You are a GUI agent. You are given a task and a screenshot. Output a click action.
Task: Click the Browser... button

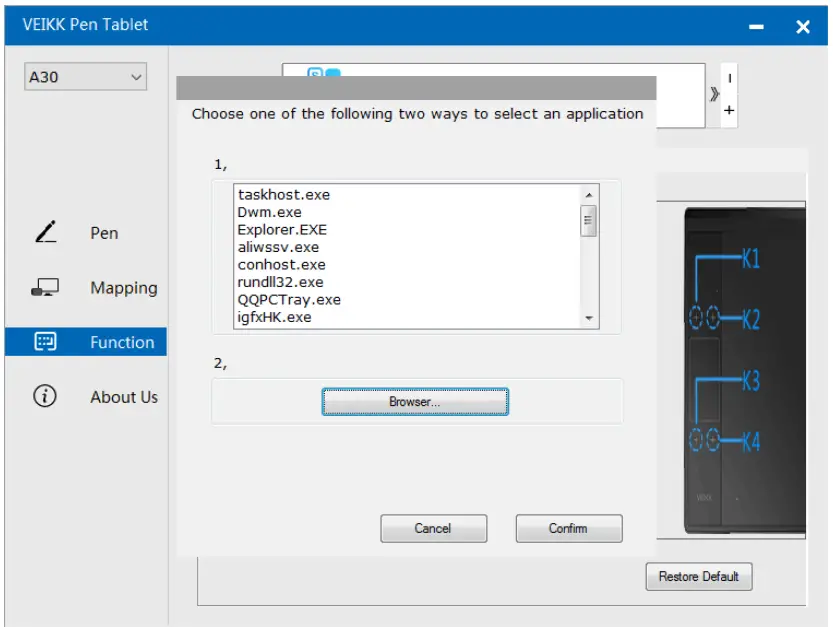click(x=415, y=402)
